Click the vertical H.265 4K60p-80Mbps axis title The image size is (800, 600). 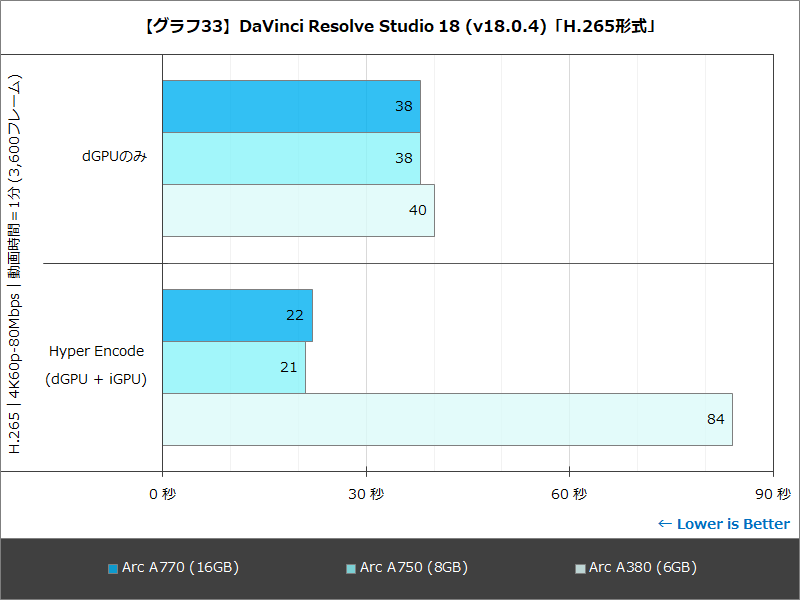tap(15, 264)
